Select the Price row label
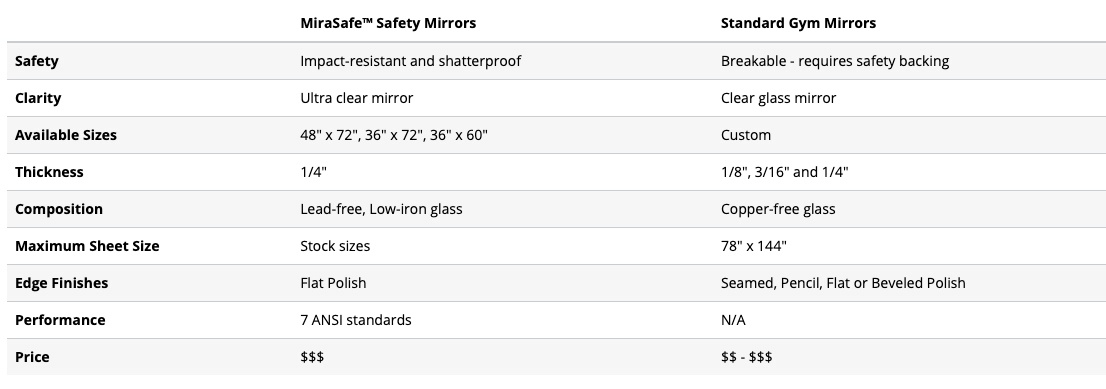This screenshot has height=389, width=1106. [x=32, y=357]
